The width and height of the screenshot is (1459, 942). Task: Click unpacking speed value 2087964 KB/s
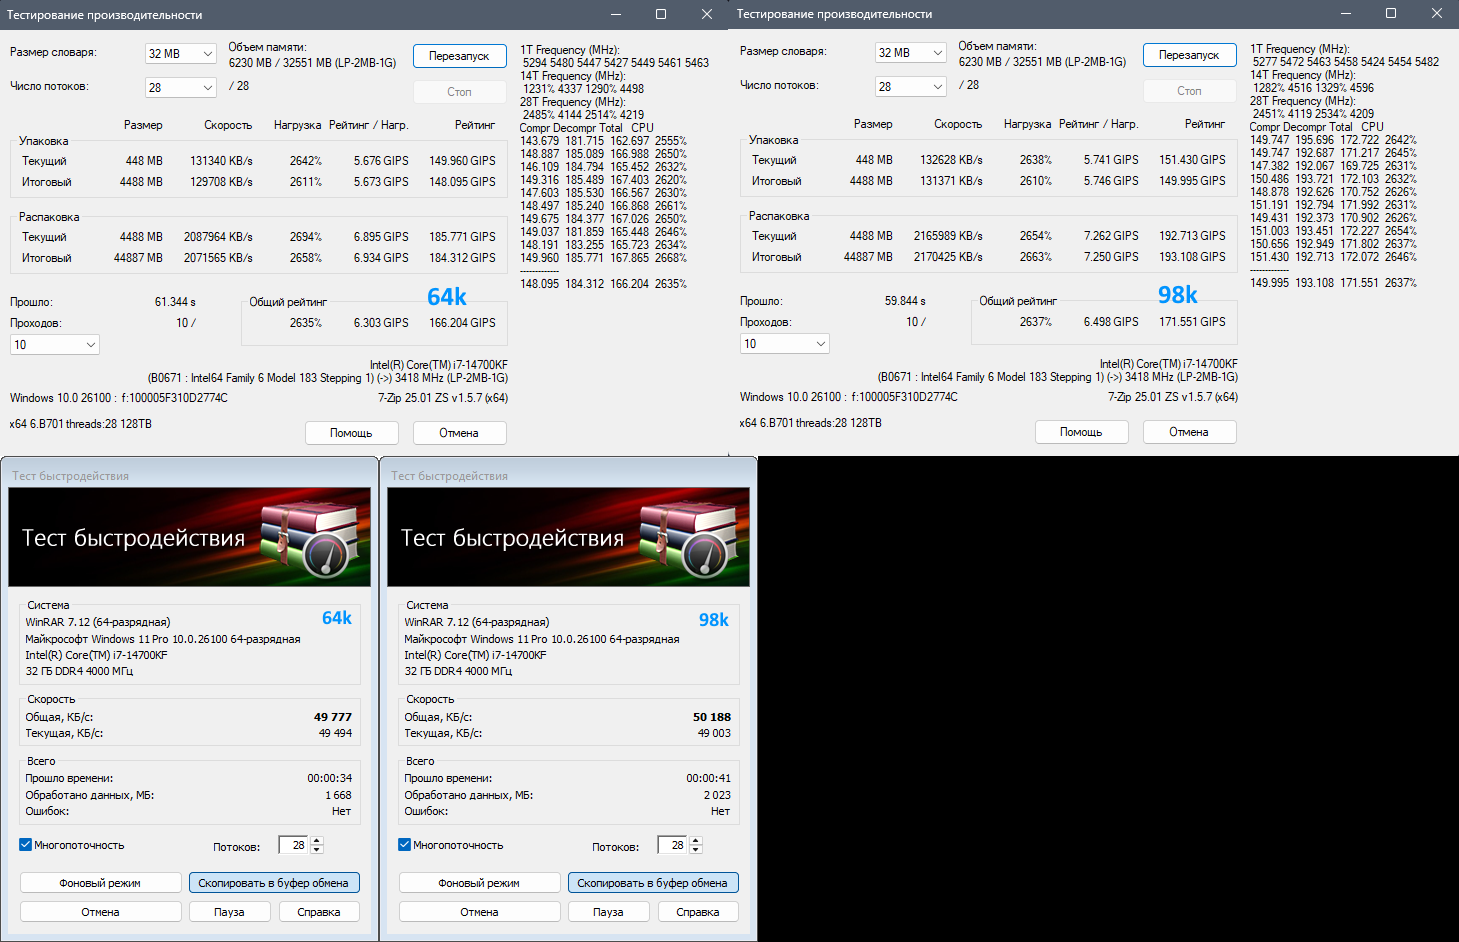218,237
